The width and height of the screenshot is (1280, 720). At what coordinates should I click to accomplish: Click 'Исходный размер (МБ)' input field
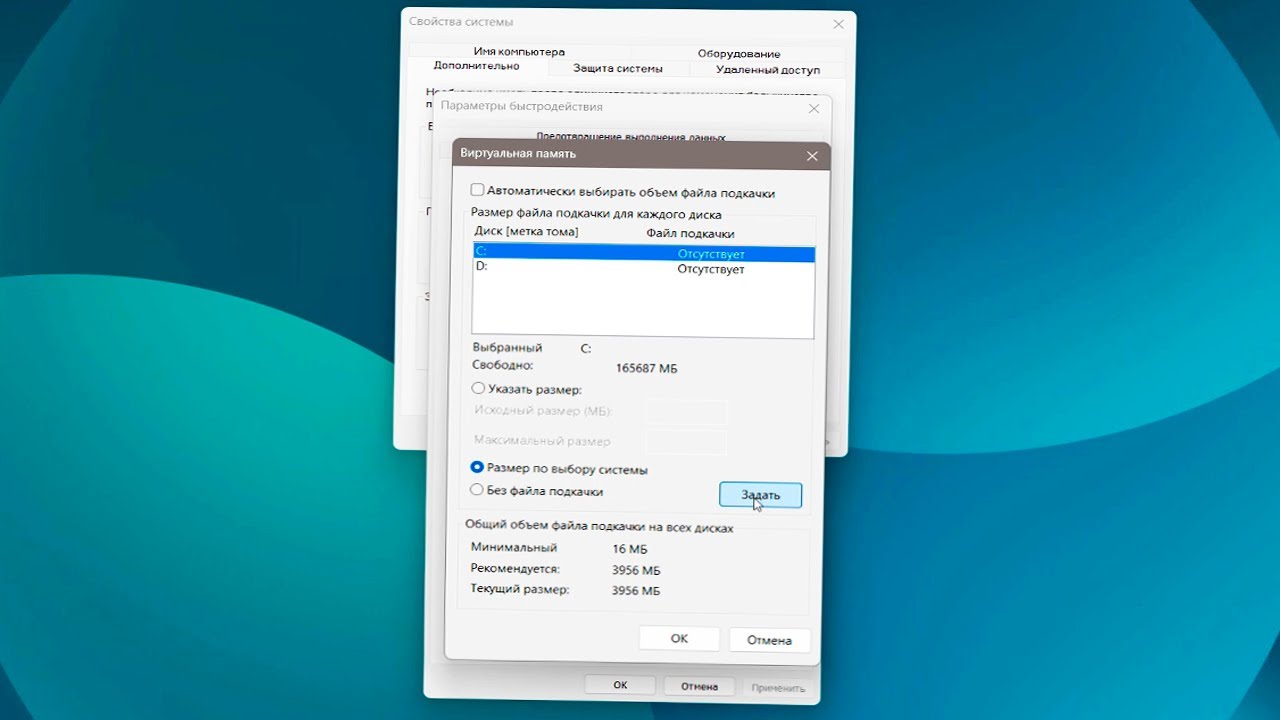tap(686, 411)
